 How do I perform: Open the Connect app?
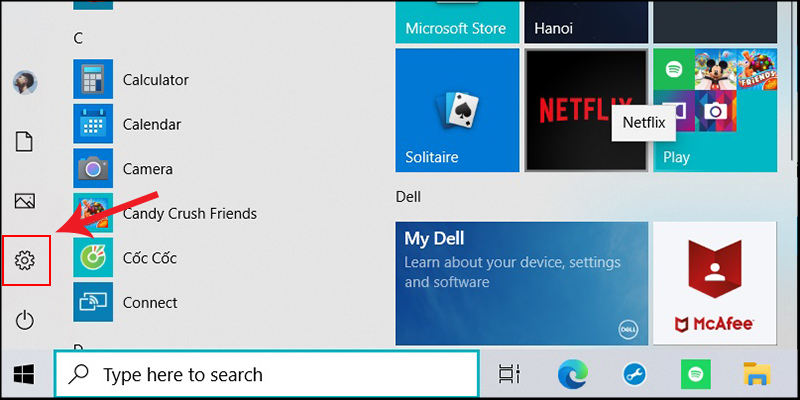pyautogui.click(x=150, y=302)
